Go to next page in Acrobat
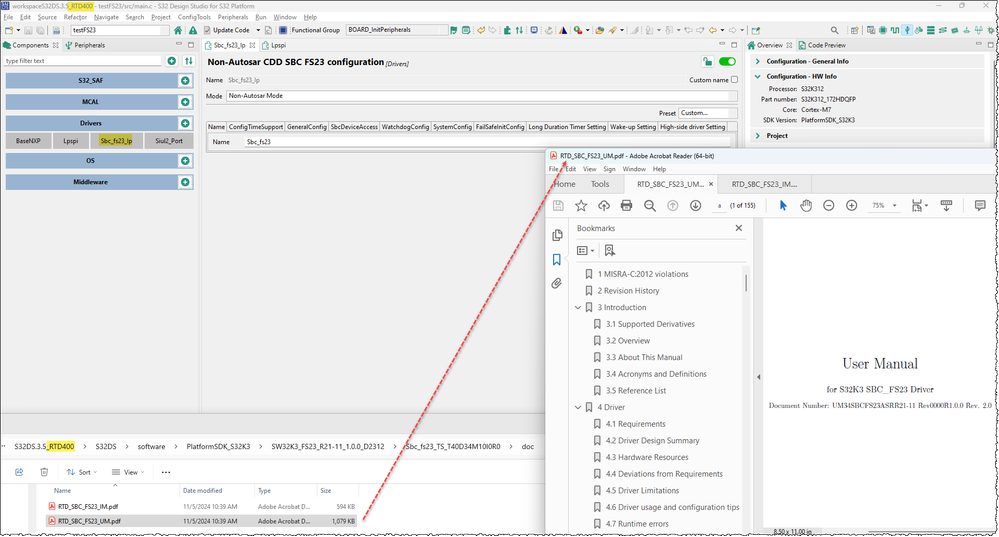Screen dimensions: 999x537 [x=695, y=206]
